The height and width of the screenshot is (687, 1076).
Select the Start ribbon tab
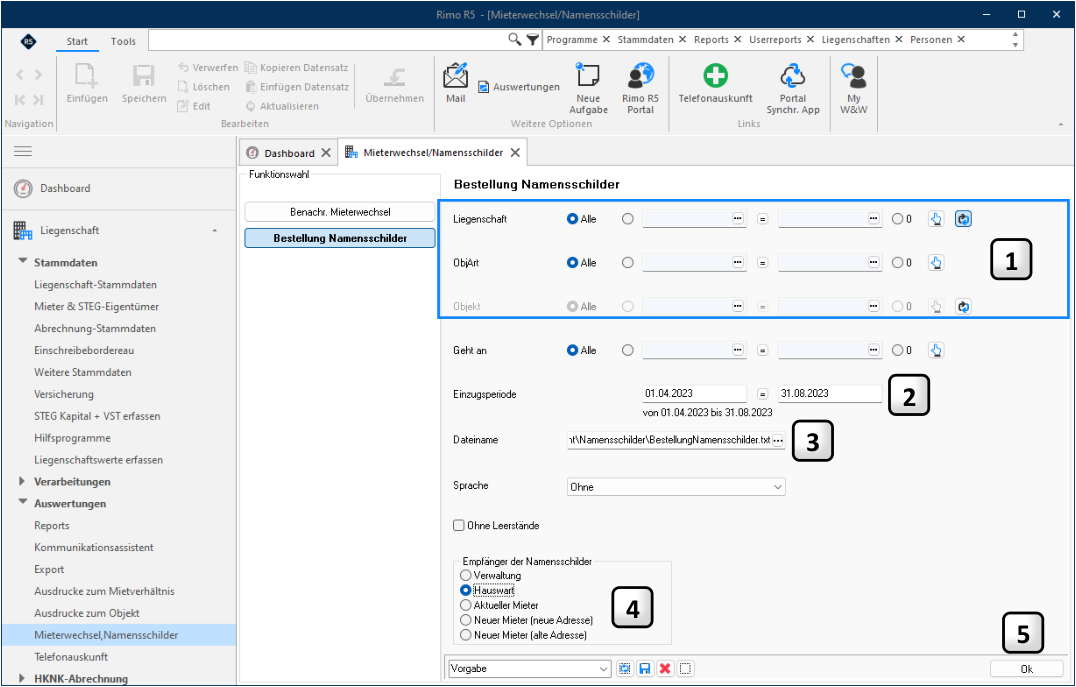tap(77, 41)
